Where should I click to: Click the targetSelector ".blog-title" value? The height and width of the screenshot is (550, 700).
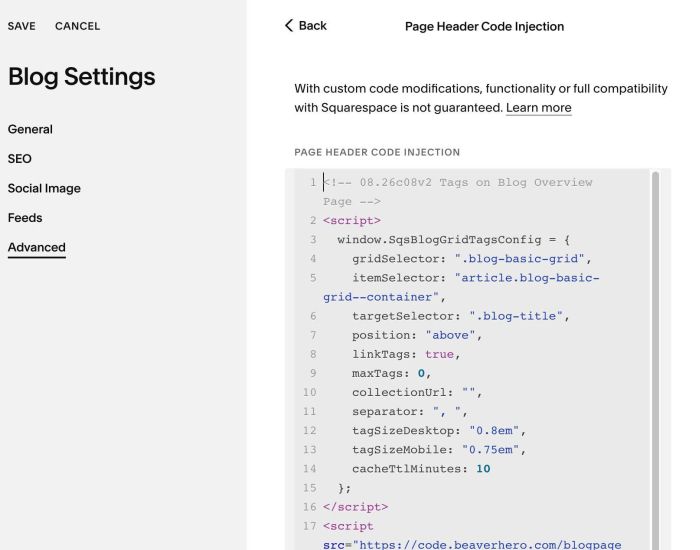click(x=516, y=316)
